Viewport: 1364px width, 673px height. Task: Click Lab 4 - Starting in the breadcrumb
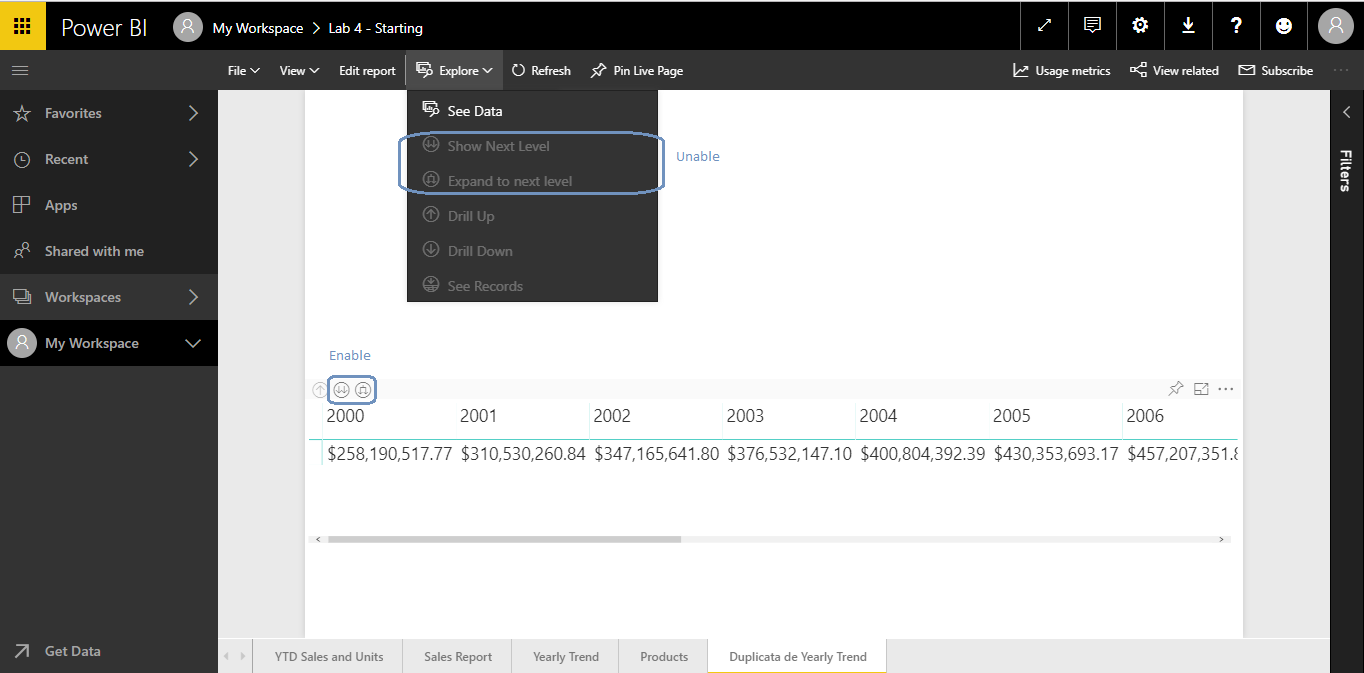pos(375,28)
